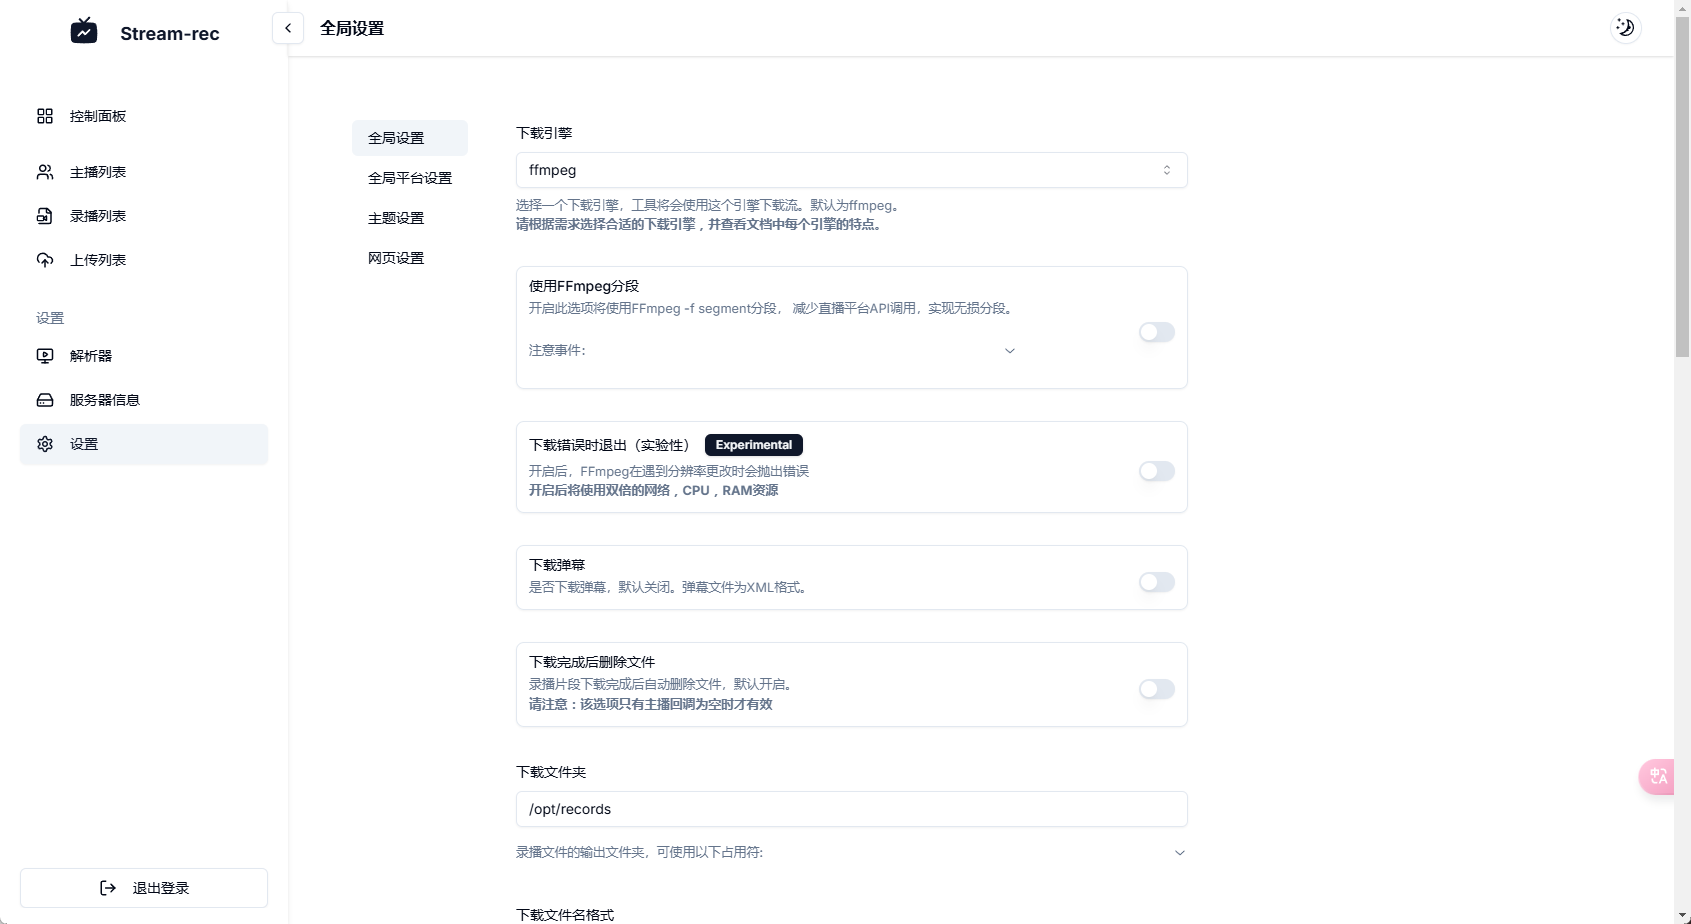Image resolution: width=1691 pixels, height=924 pixels.
Task: Open the 主题设置 tab
Action: (410, 218)
